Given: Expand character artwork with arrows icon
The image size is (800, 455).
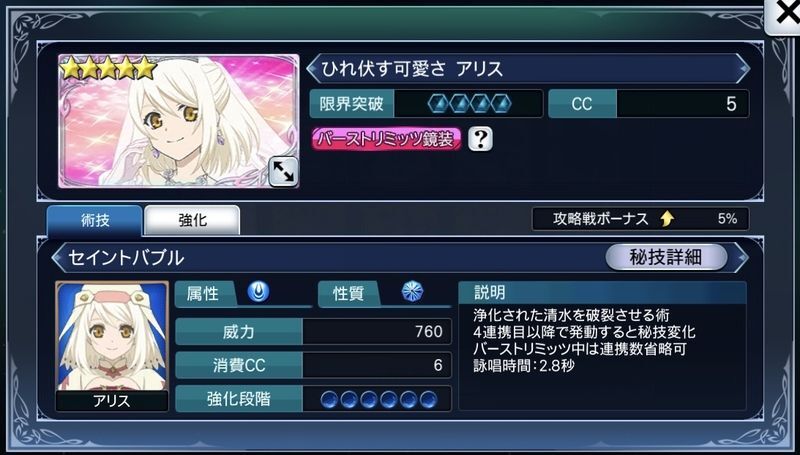Looking at the screenshot, I should [284, 172].
